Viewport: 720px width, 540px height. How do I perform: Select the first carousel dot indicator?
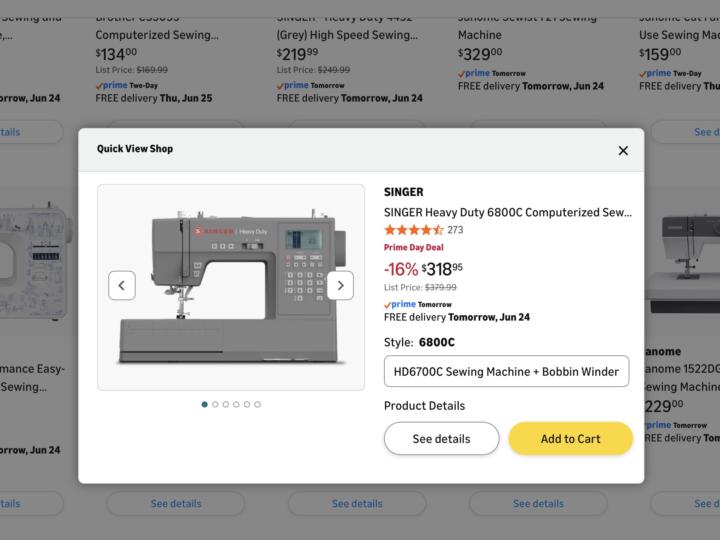pos(204,405)
